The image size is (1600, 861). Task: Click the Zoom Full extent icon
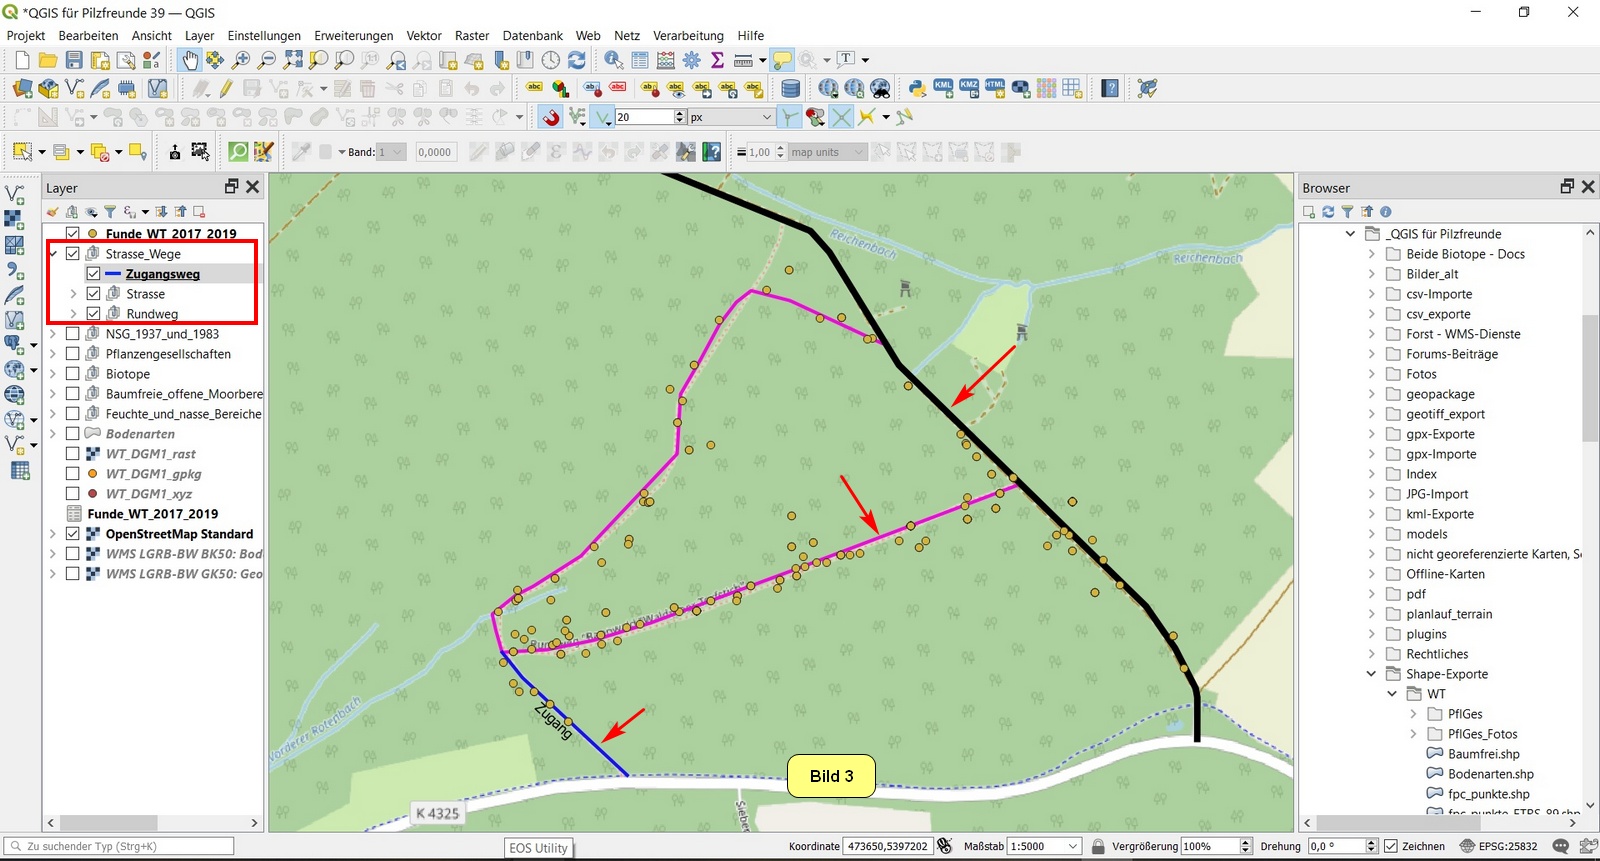coord(293,60)
